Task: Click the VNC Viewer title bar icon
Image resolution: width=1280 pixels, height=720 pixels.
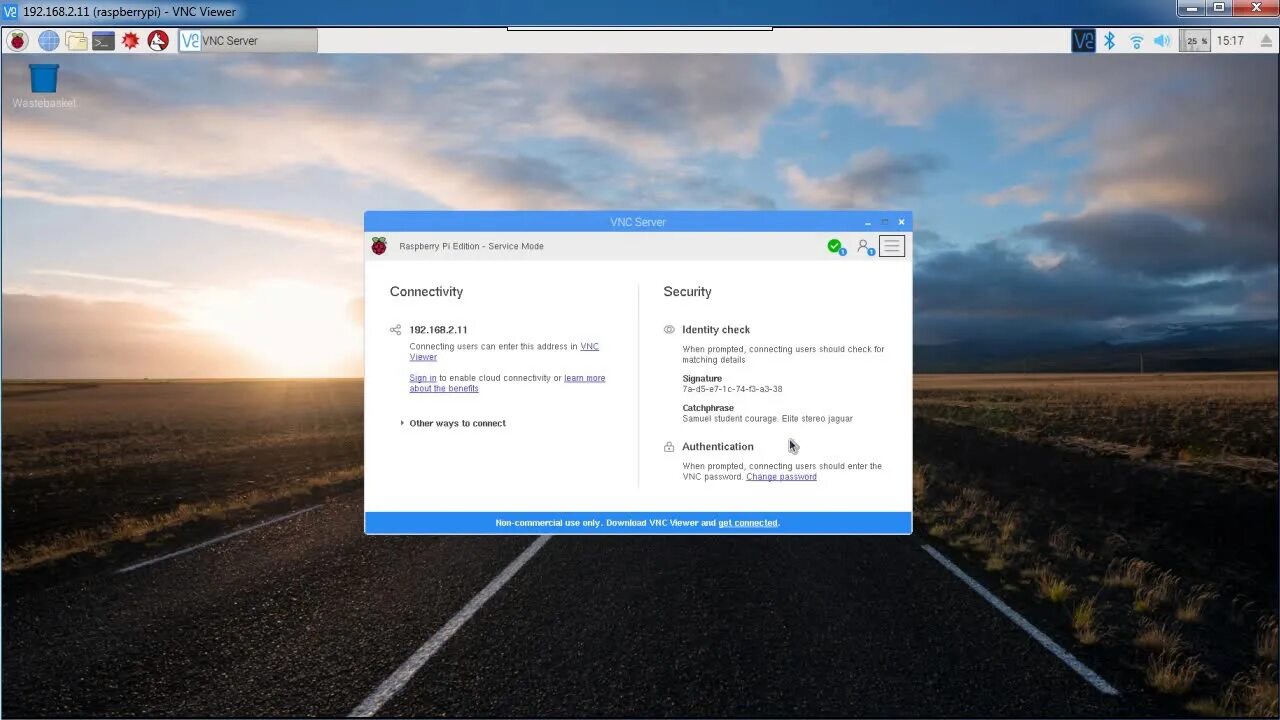Action: pos(10,12)
